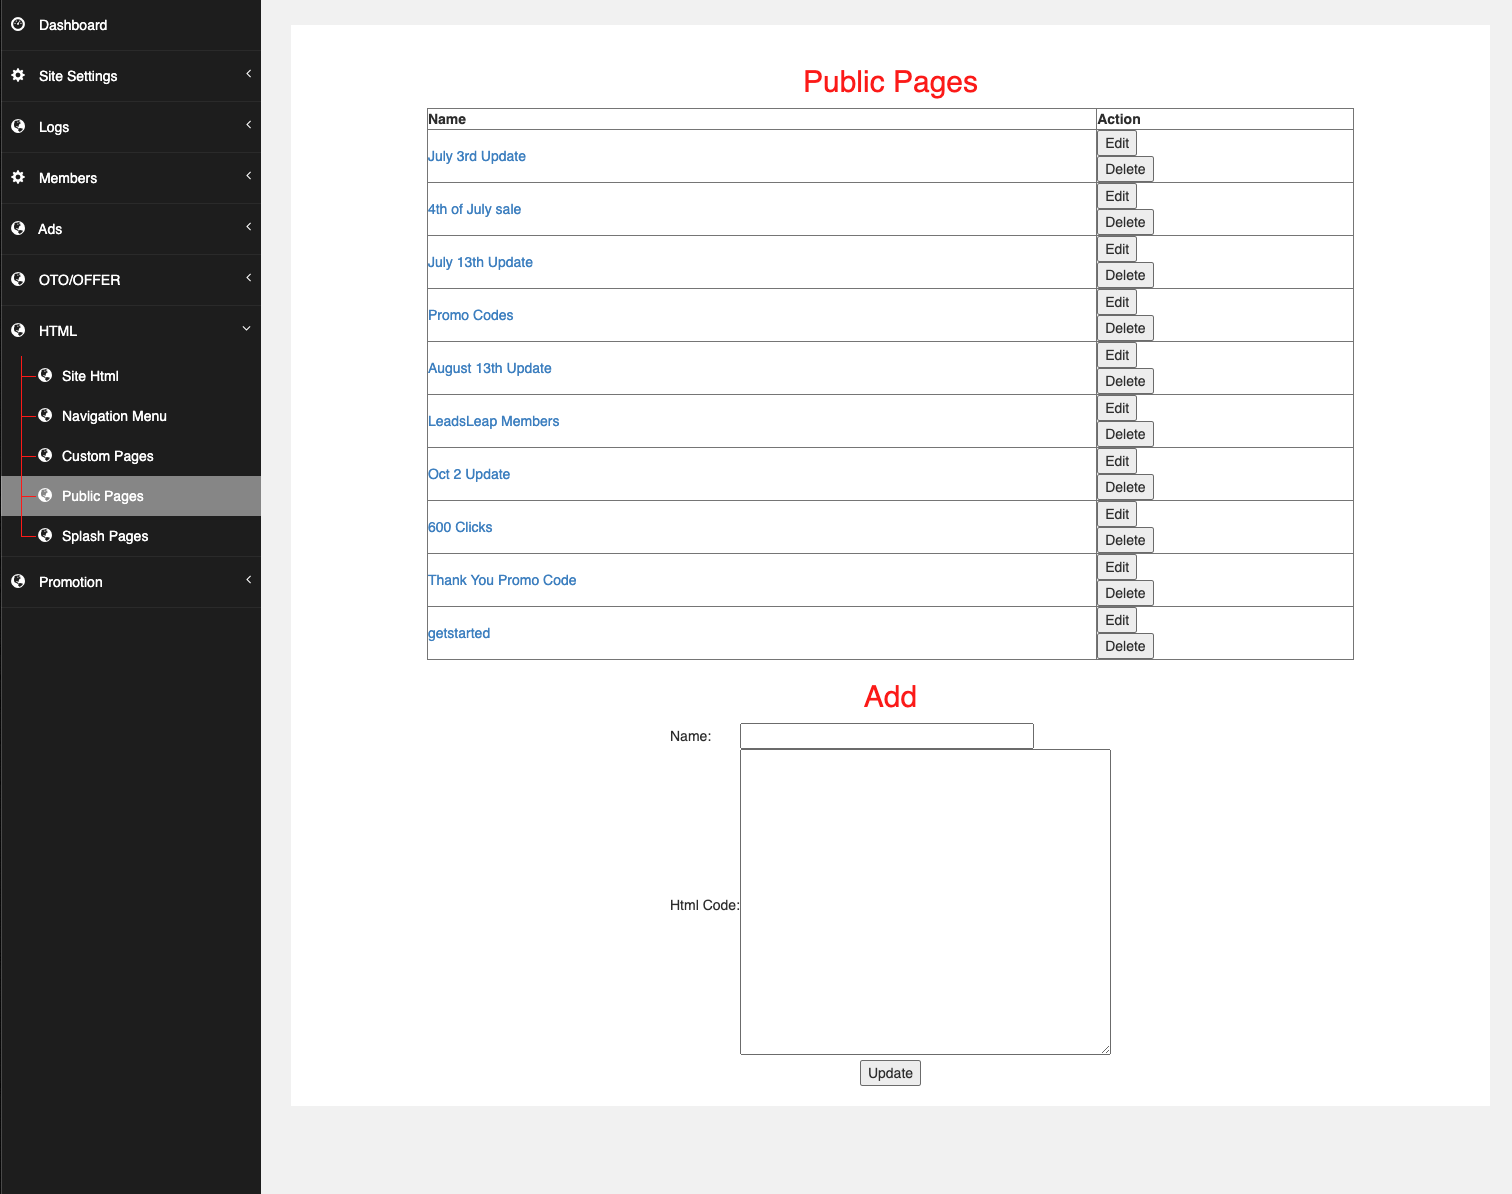
Task: Edit the Promo Codes page
Action: [1117, 302]
